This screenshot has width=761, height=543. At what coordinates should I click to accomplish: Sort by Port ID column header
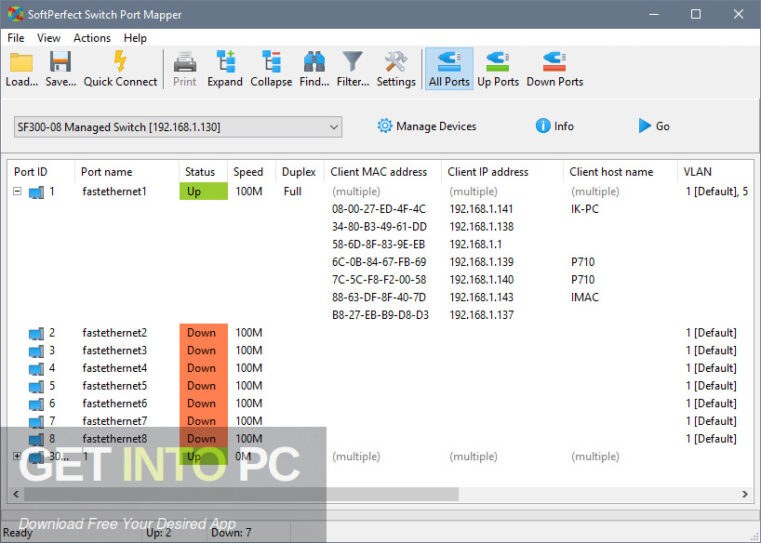tap(41, 172)
